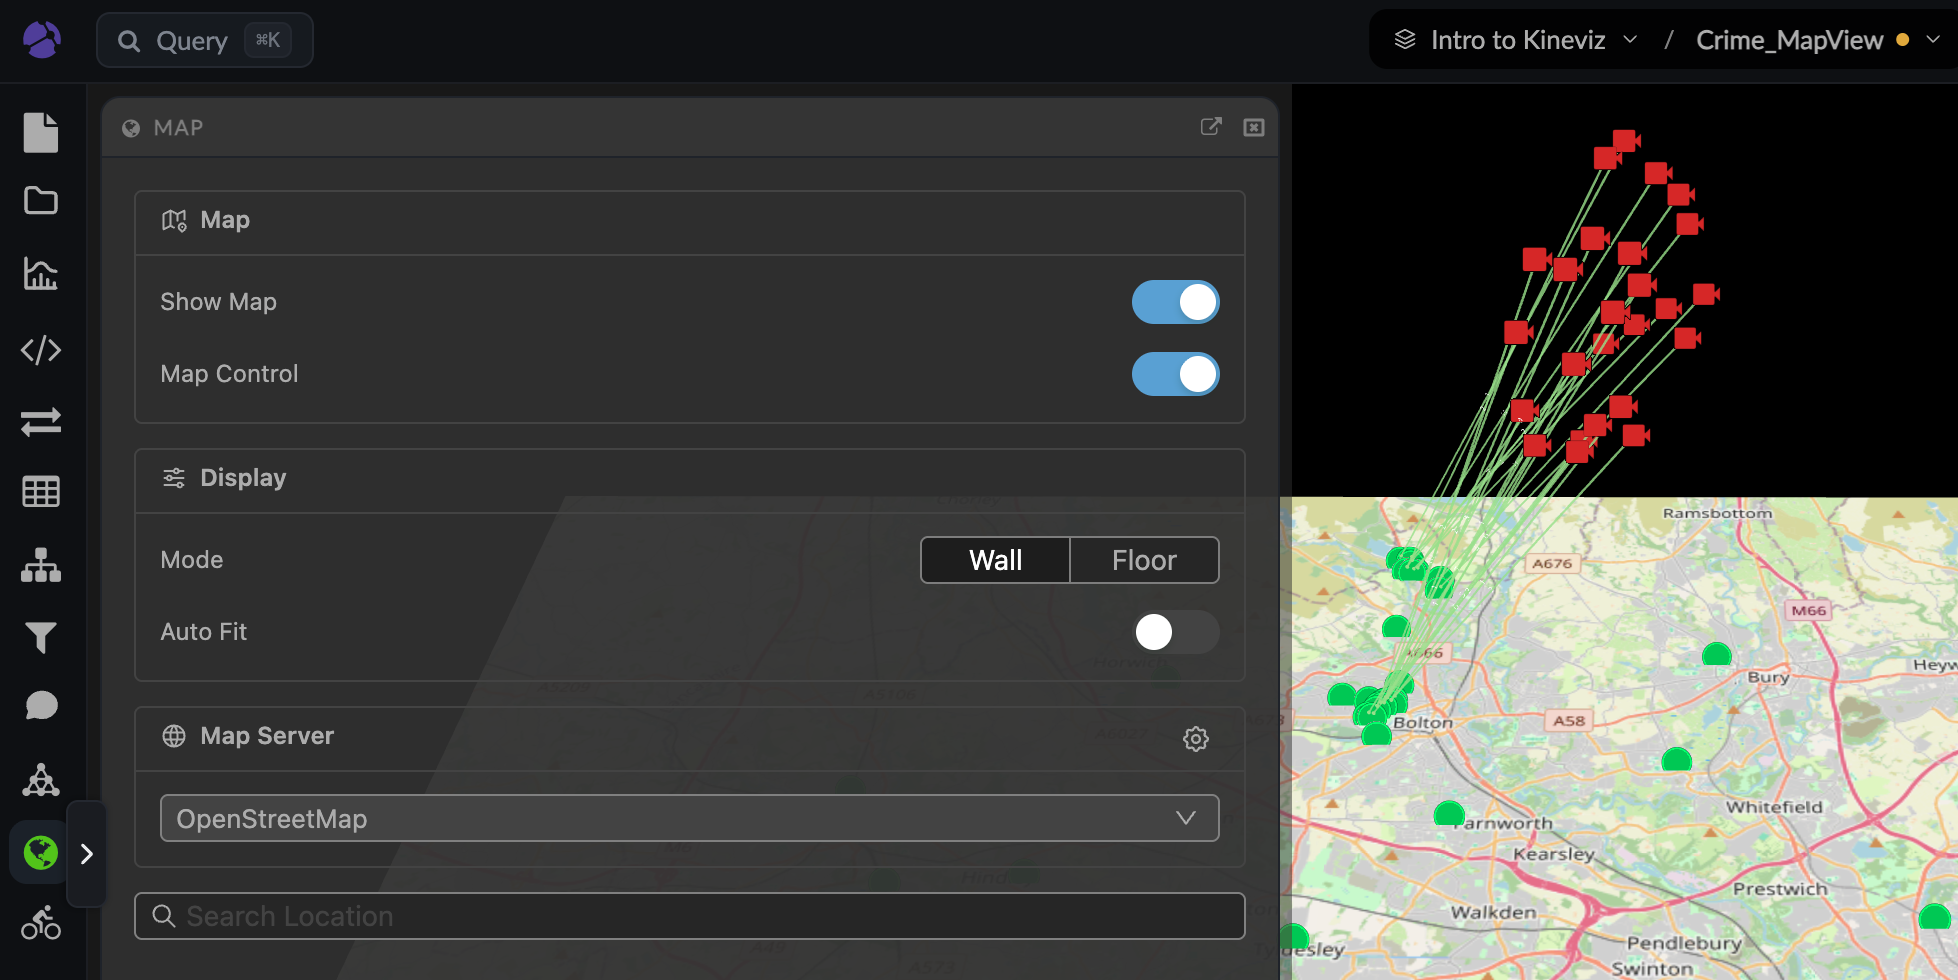Click the Bolton label on map
The width and height of the screenshot is (1958, 980).
pyautogui.click(x=1423, y=723)
